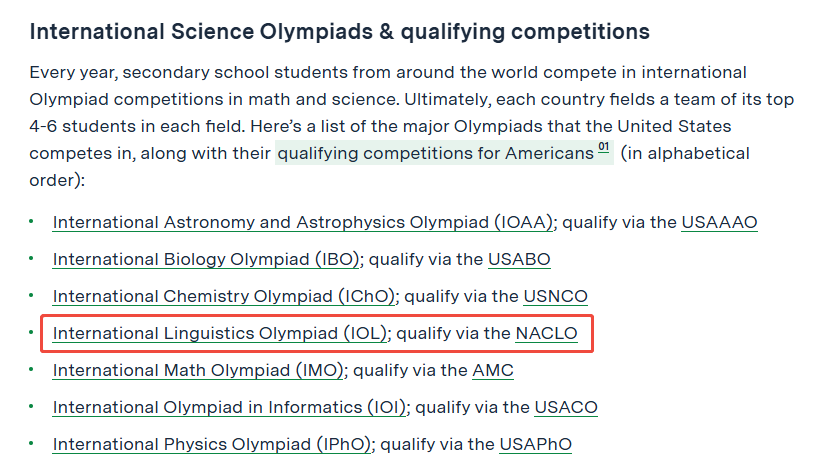Open the International Olympiad in Informatics link
Screen dimensions: 818x475
click(230, 408)
